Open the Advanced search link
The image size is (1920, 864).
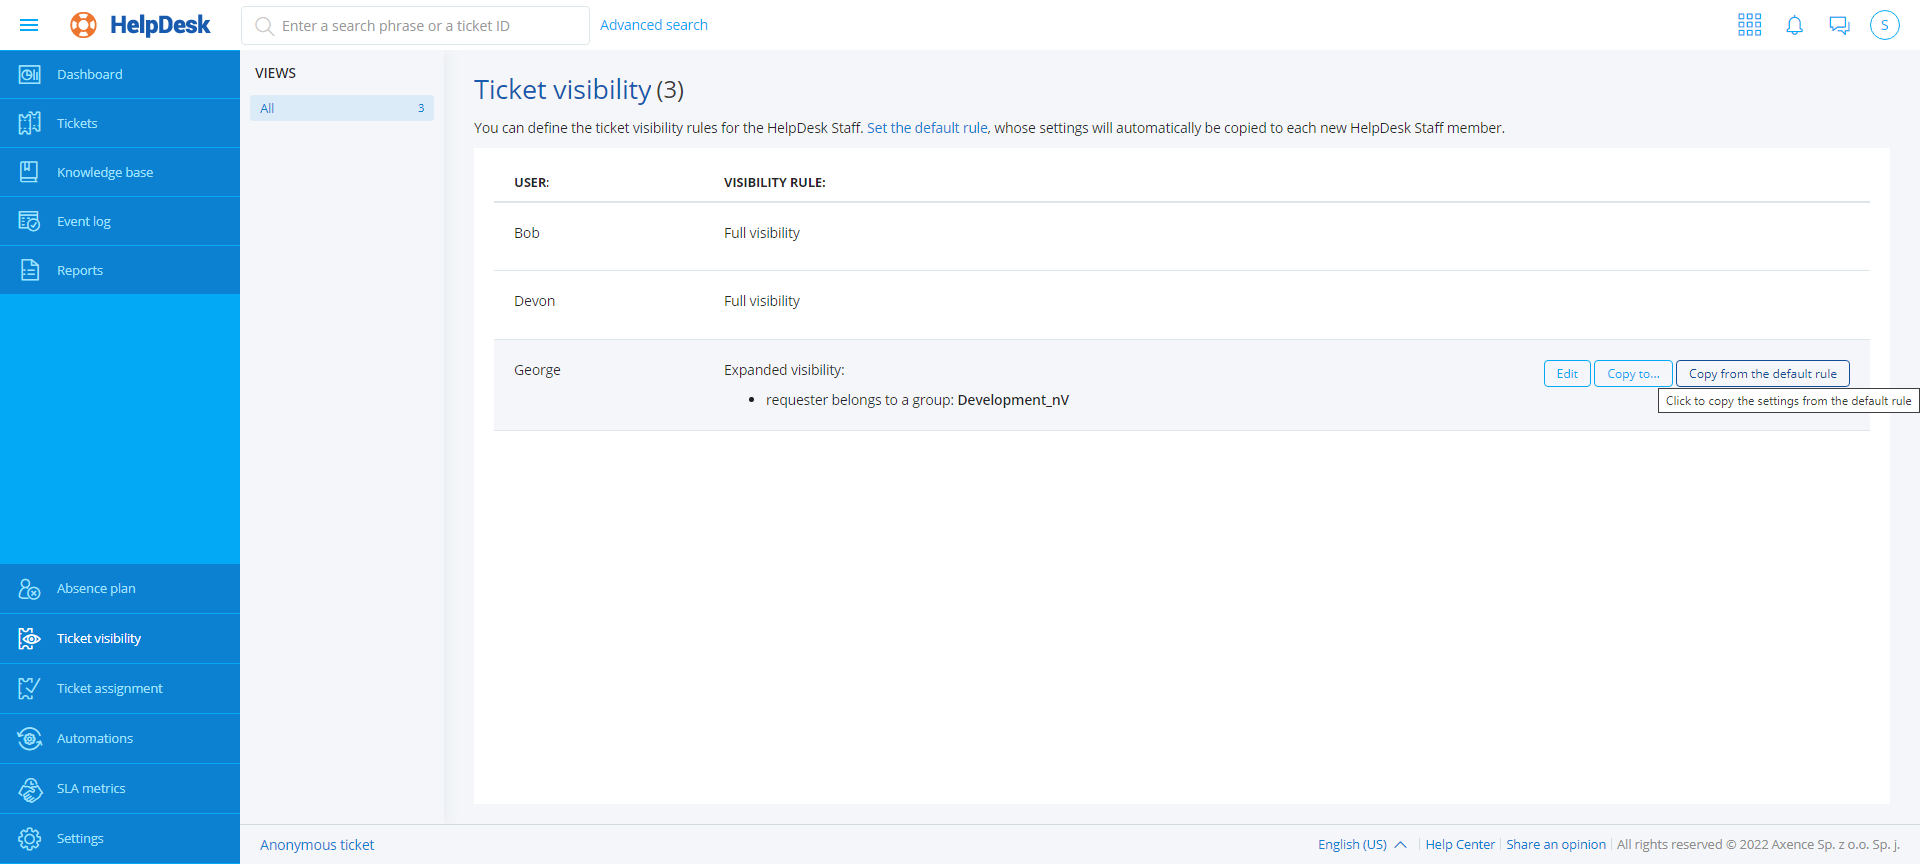653,25
